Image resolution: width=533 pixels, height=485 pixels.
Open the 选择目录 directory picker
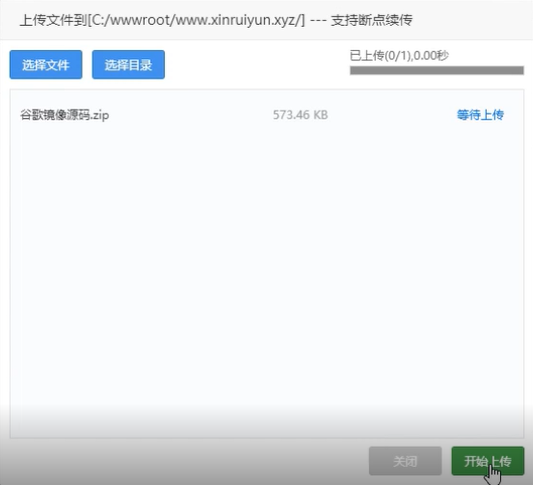(x=128, y=65)
